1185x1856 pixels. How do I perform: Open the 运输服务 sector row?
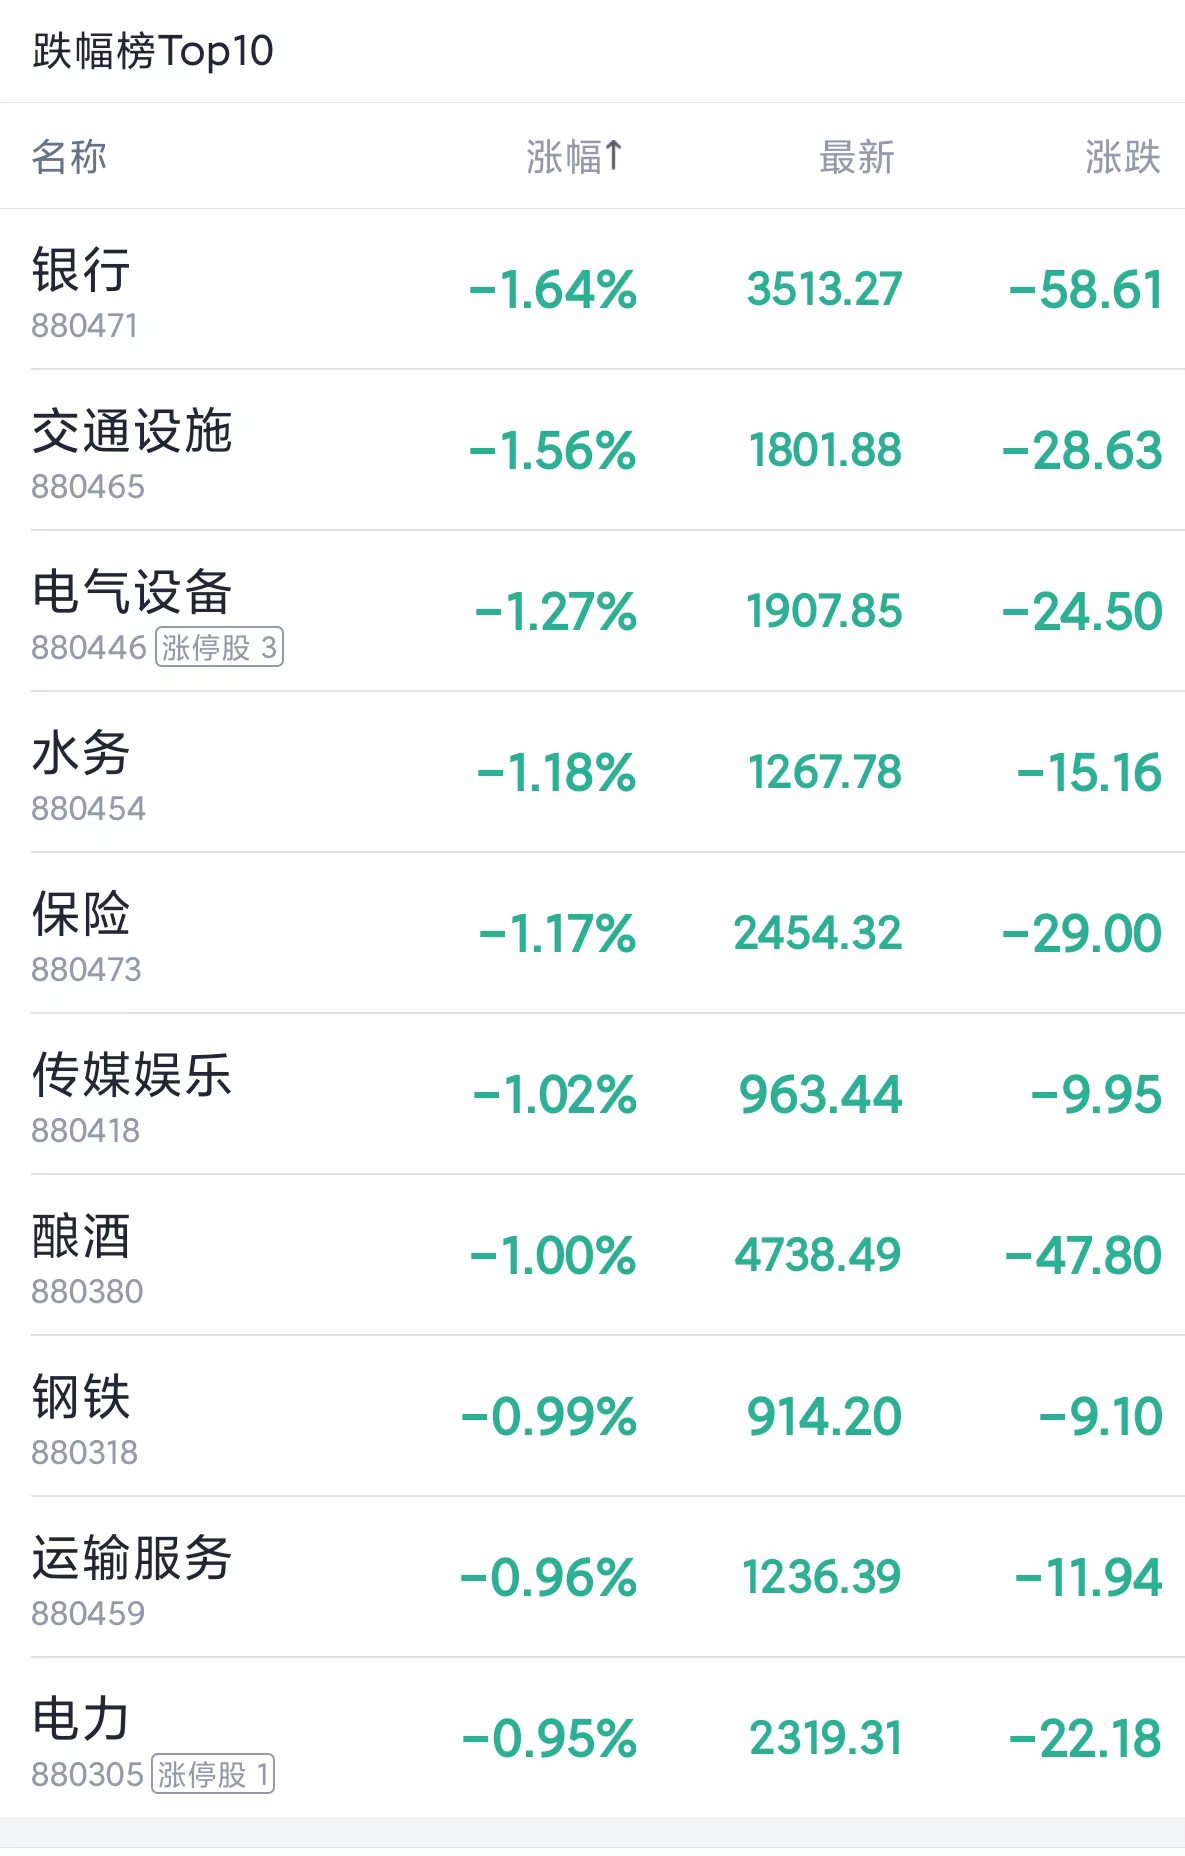pyautogui.click(x=592, y=1578)
